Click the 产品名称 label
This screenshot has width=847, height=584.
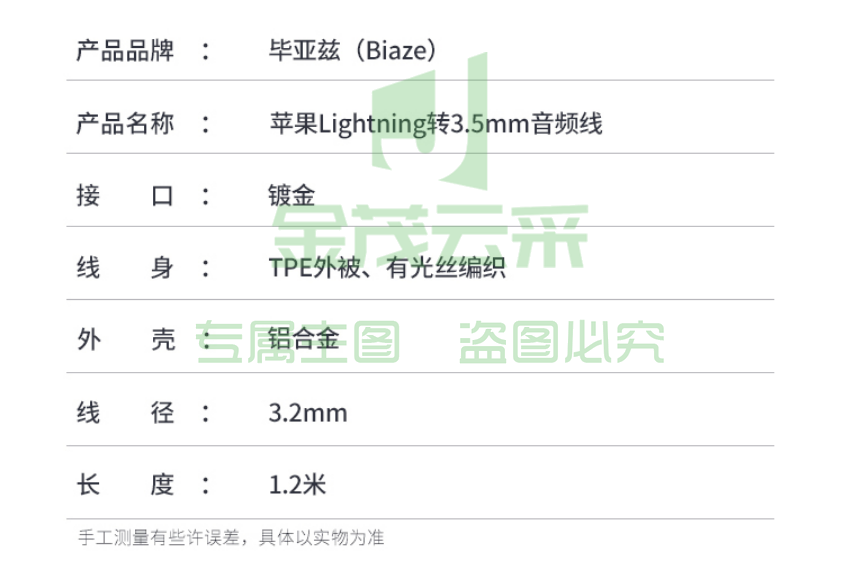click(125, 124)
